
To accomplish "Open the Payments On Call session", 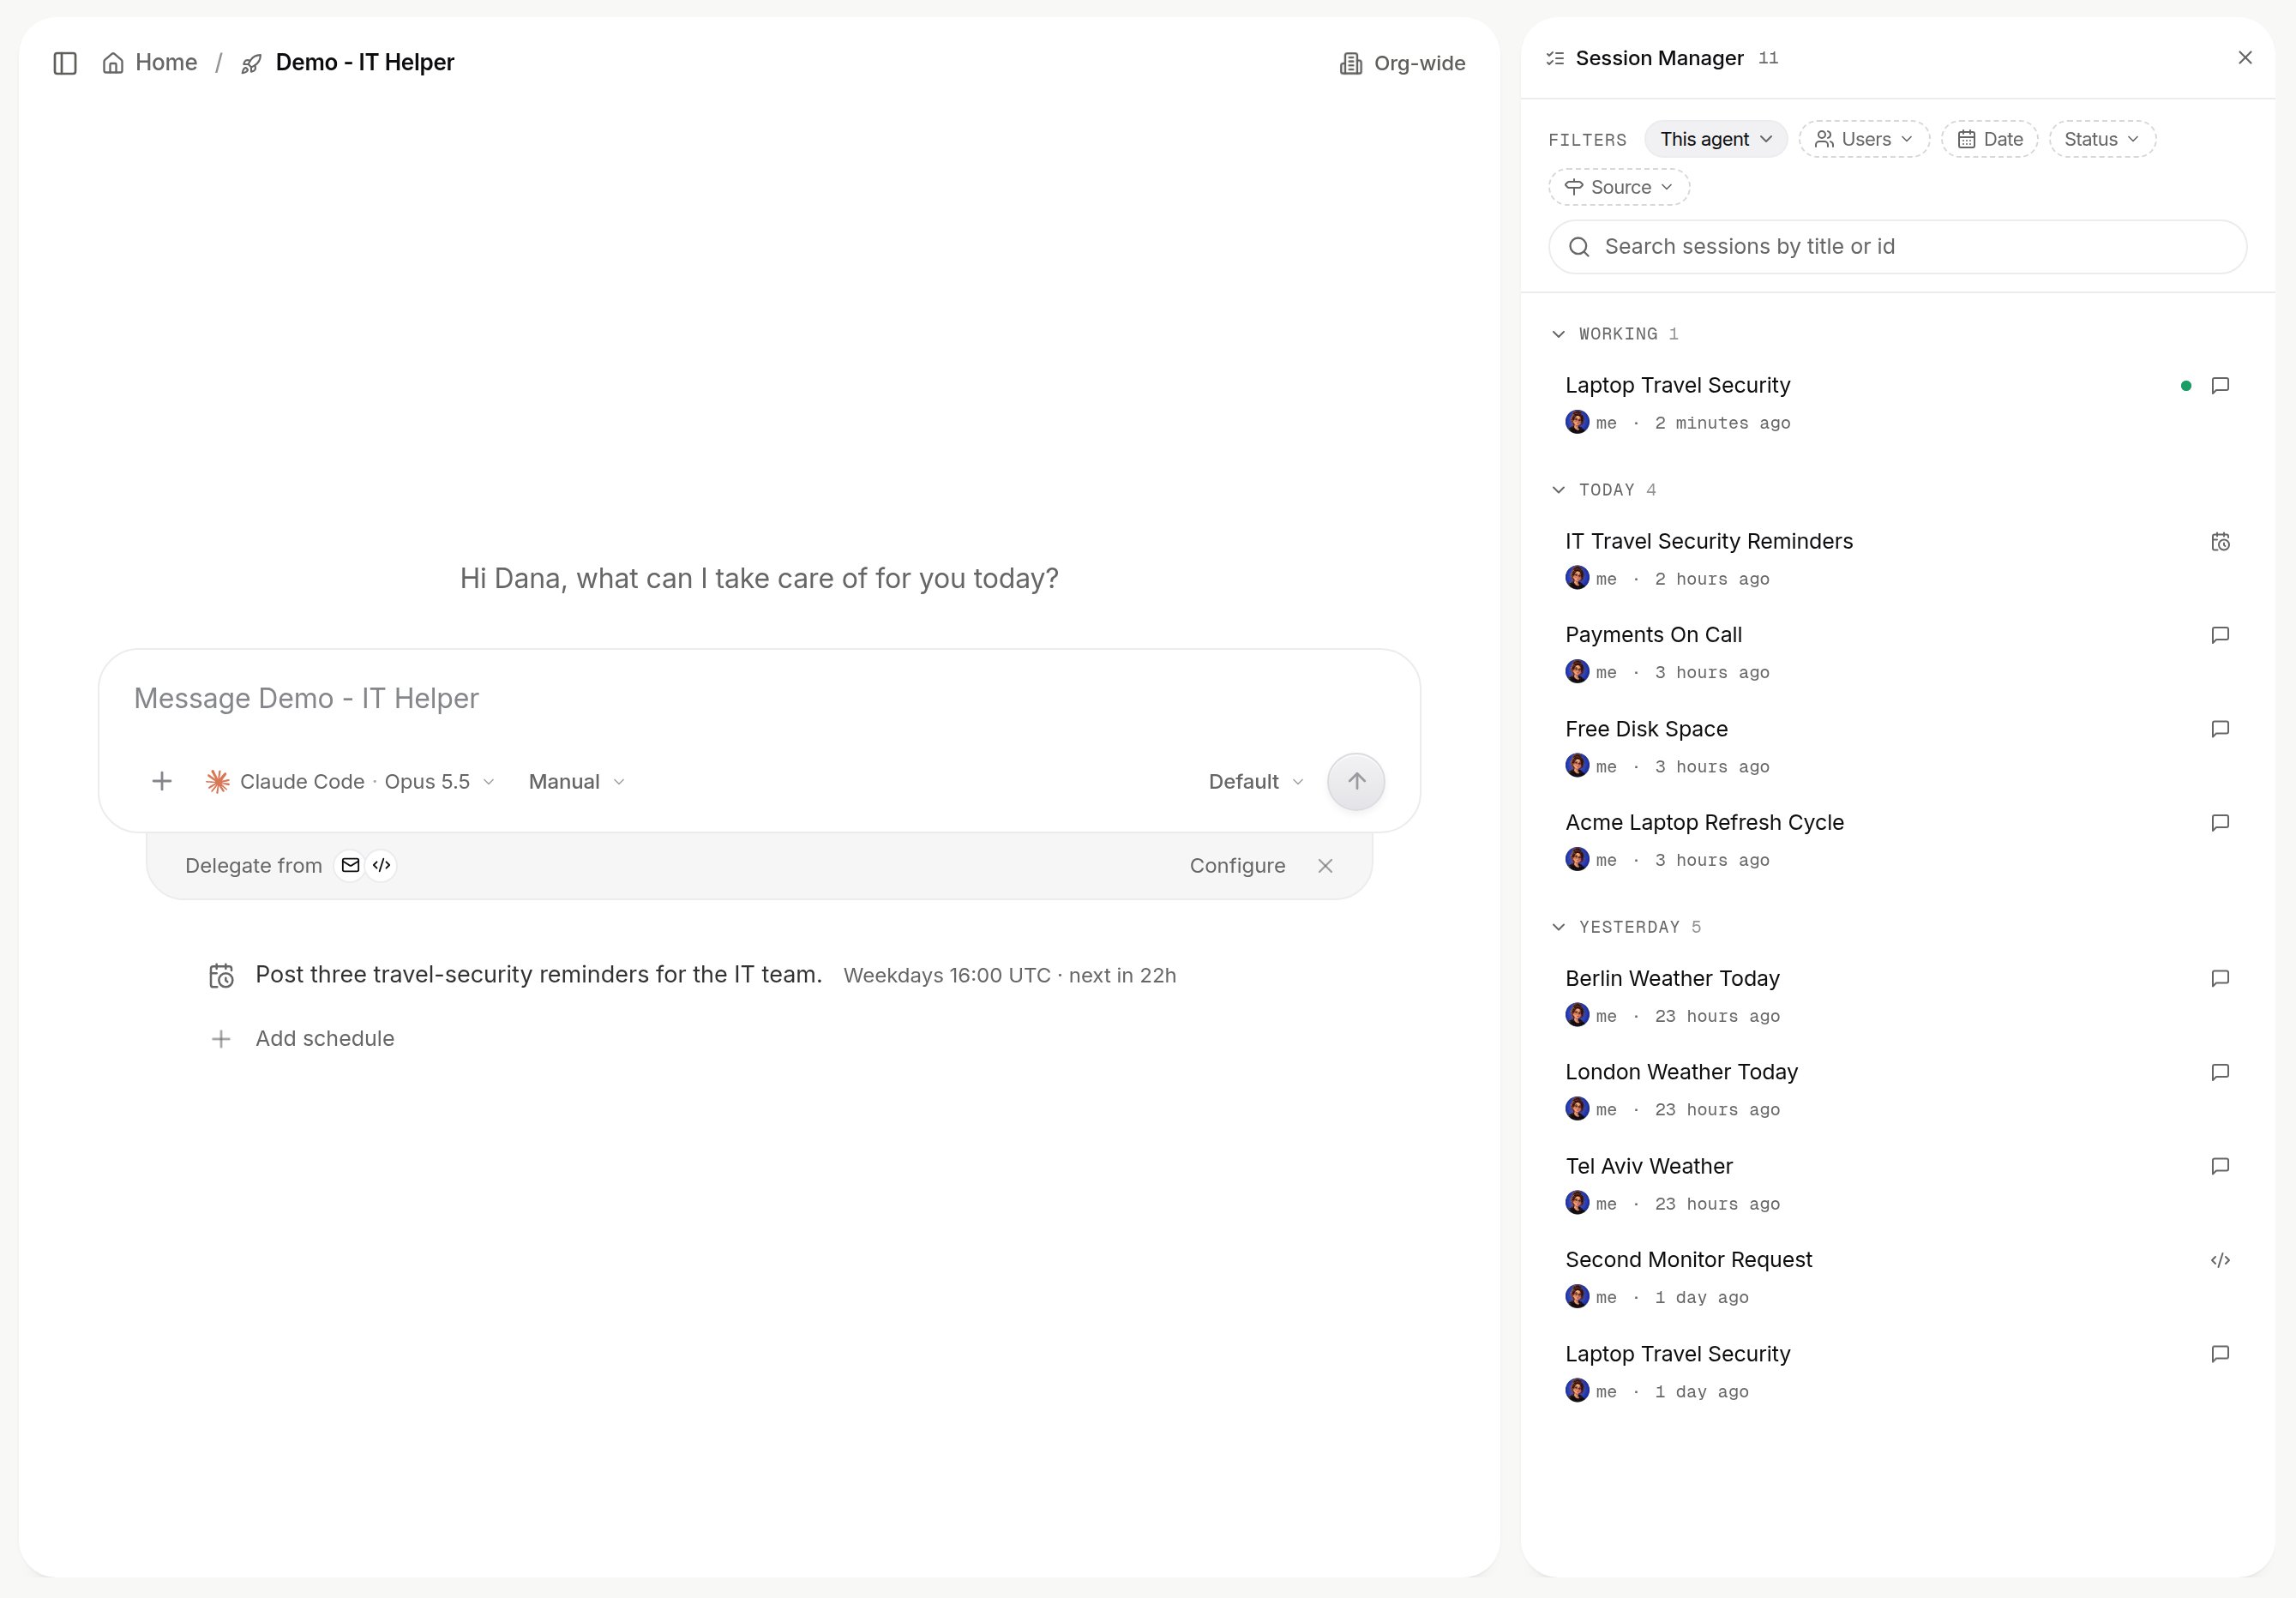I will tap(1897, 653).
